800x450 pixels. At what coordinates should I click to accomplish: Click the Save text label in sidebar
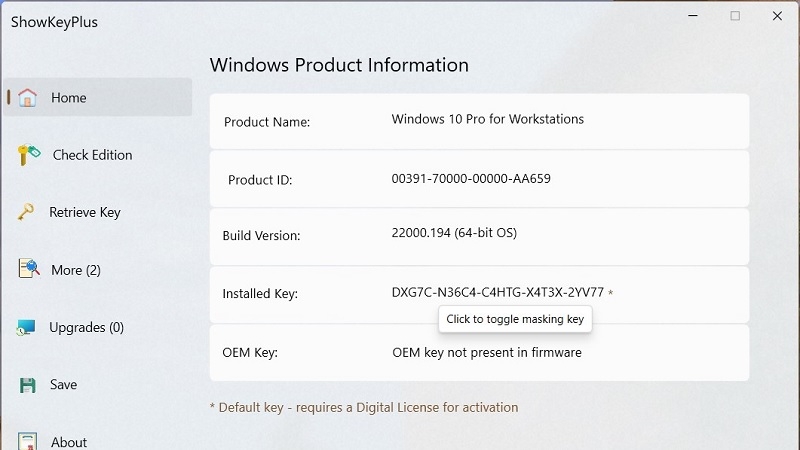(64, 385)
